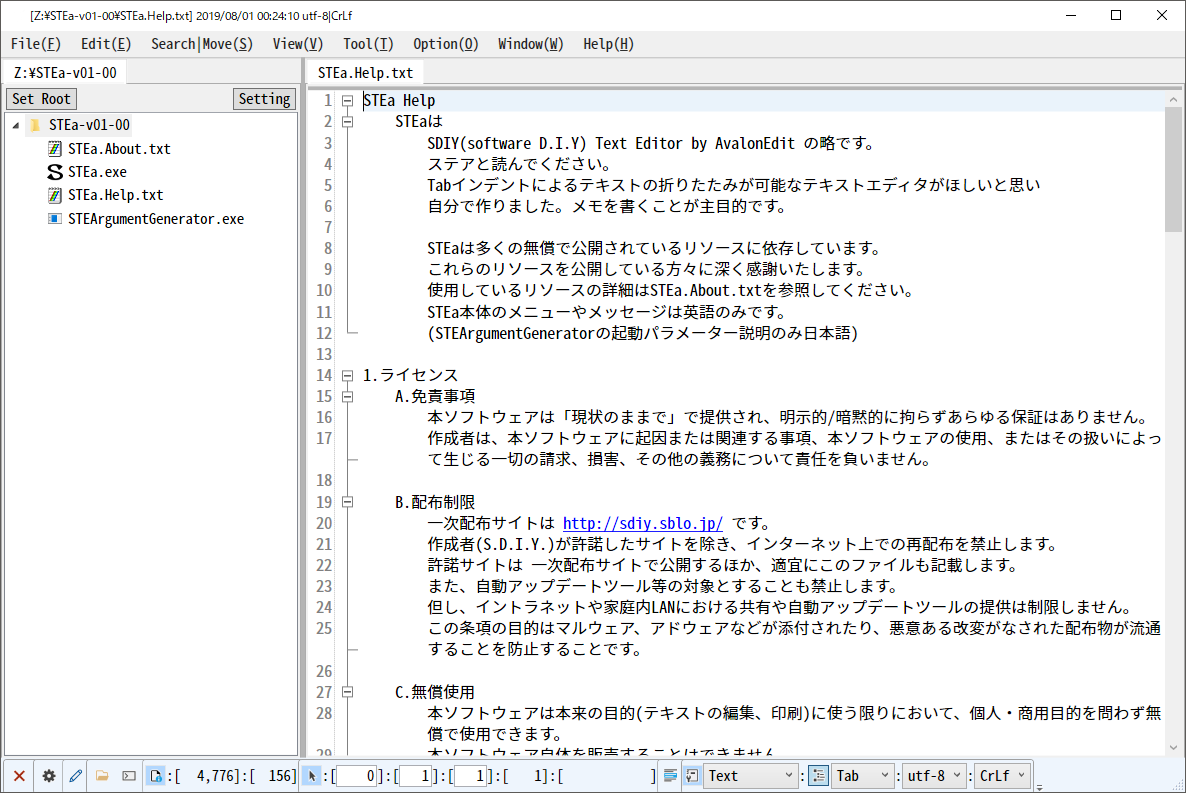
Task: Select the Z:¥STEa-v01-00 folder tab
Action: [x=65, y=73]
